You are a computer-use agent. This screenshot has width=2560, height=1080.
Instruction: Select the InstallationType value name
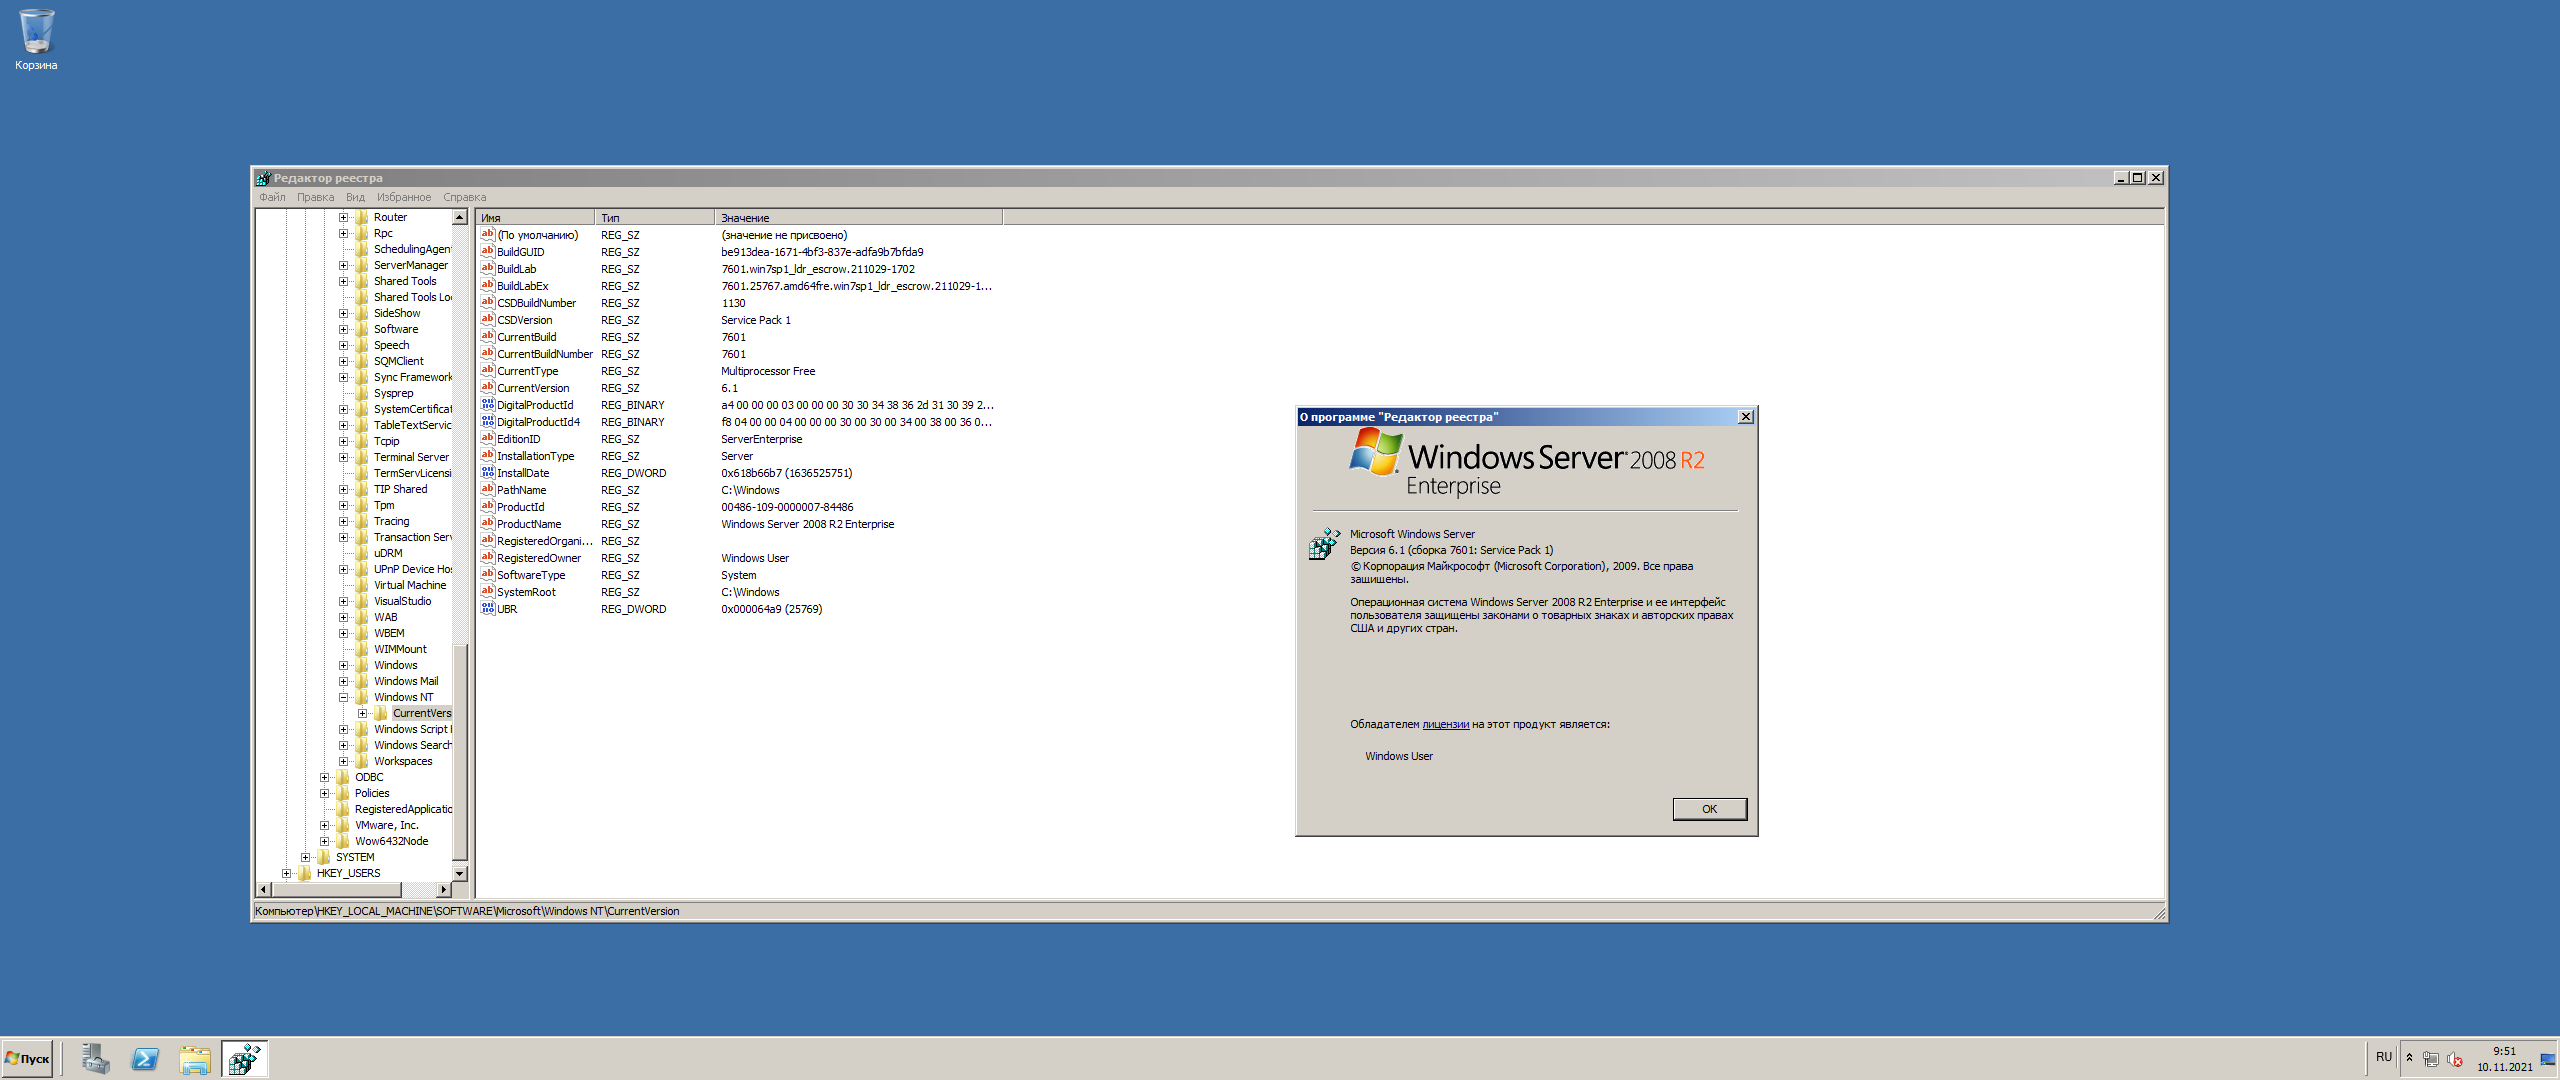point(536,455)
